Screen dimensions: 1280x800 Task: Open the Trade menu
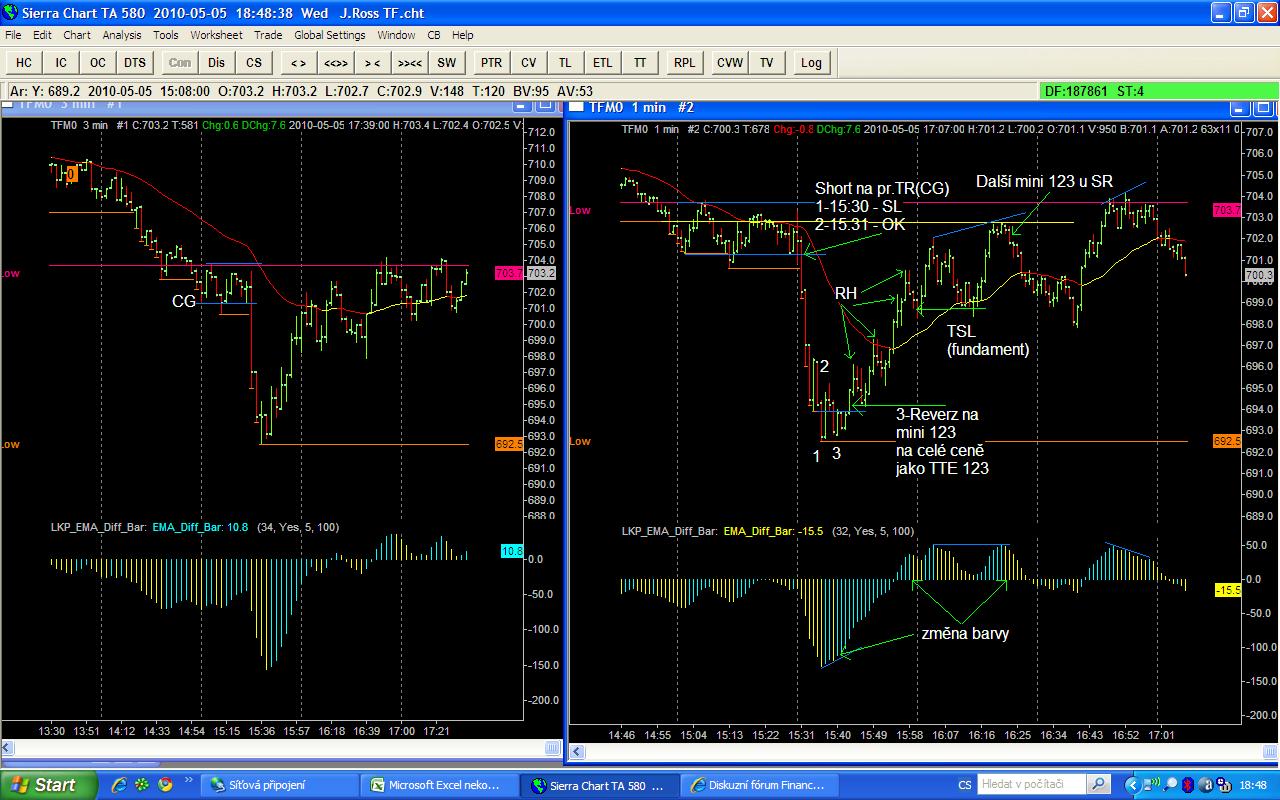click(x=268, y=35)
